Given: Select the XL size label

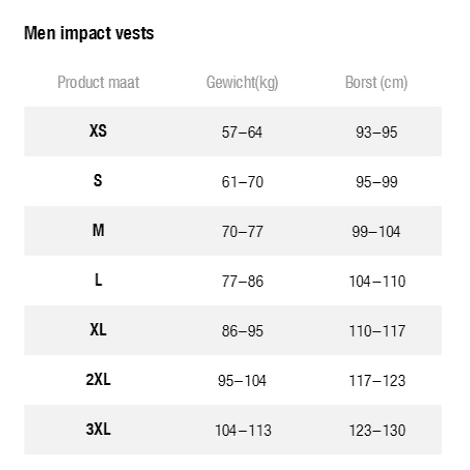Looking at the screenshot, I should [98, 329].
